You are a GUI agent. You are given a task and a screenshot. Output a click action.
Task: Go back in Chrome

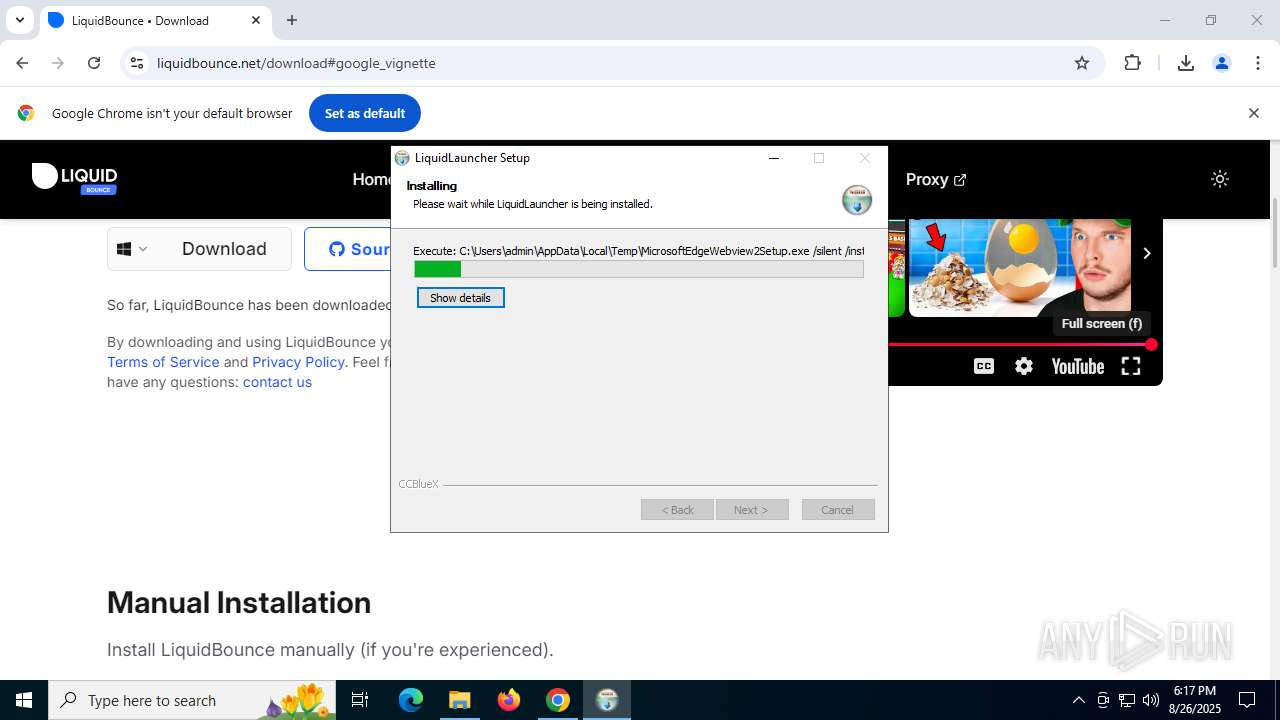pos(22,63)
